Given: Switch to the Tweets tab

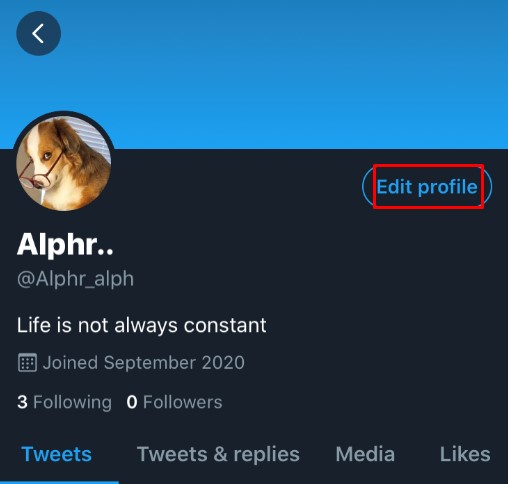Looking at the screenshot, I should [56, 454].
